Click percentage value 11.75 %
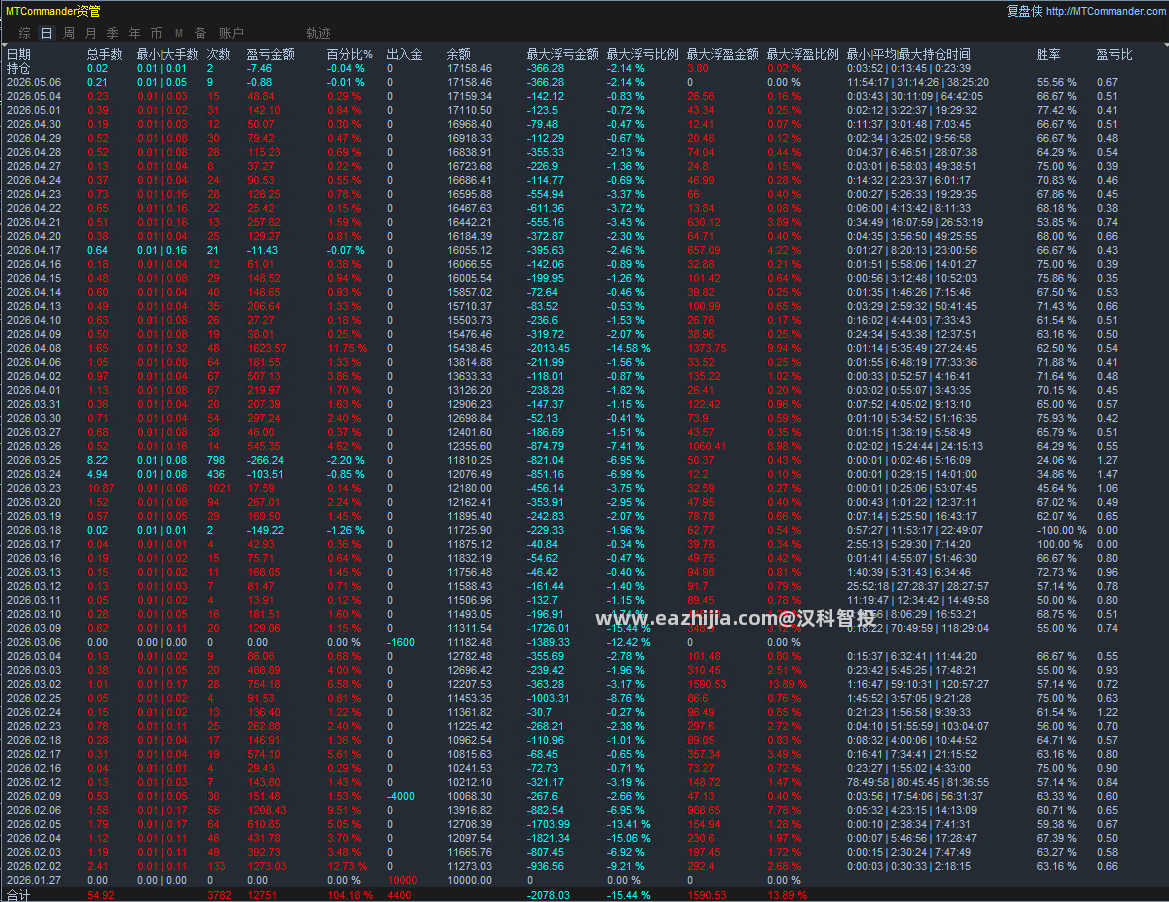The width and height of the screenshot is (1169, 902). point(347,348)
